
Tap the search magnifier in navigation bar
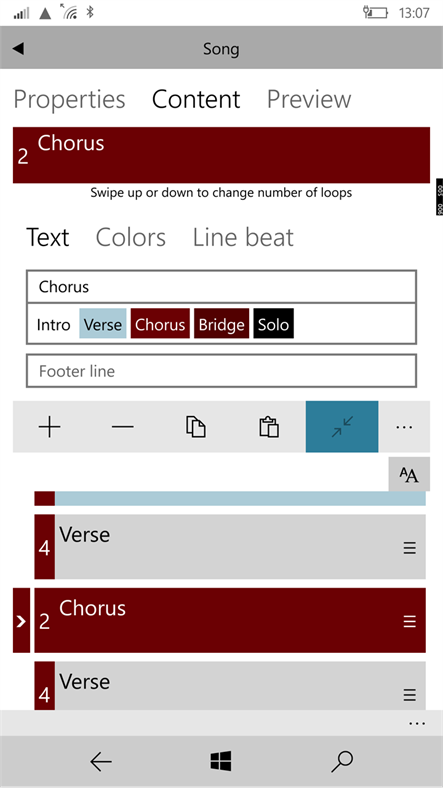pos(342,761)
